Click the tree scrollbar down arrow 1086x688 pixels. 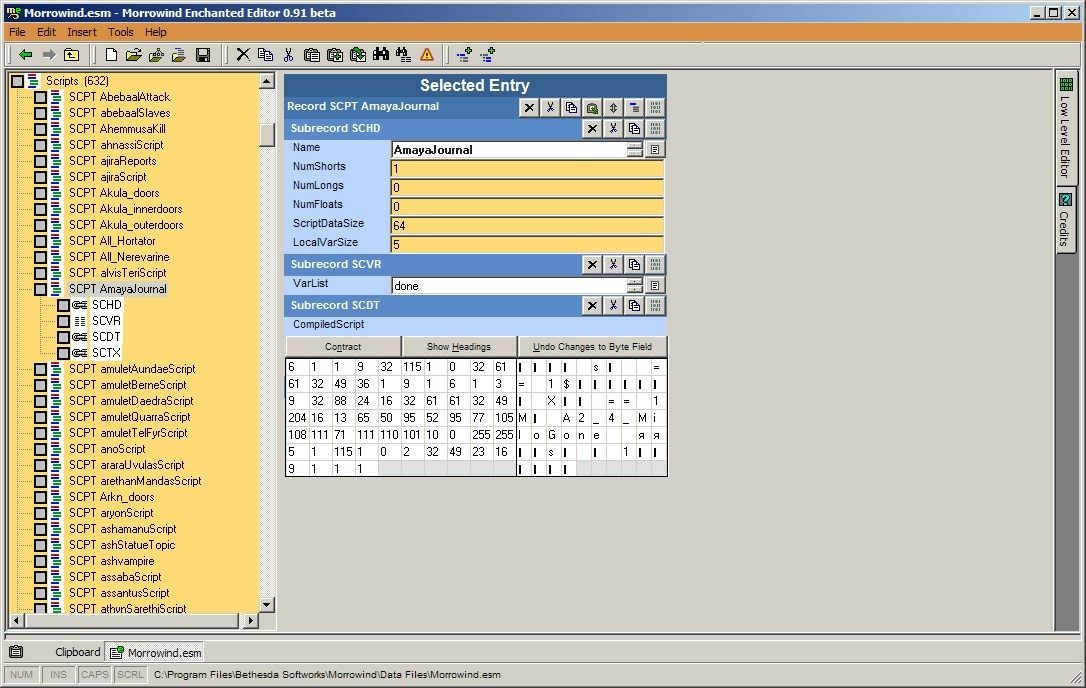[x=267, y=605]
